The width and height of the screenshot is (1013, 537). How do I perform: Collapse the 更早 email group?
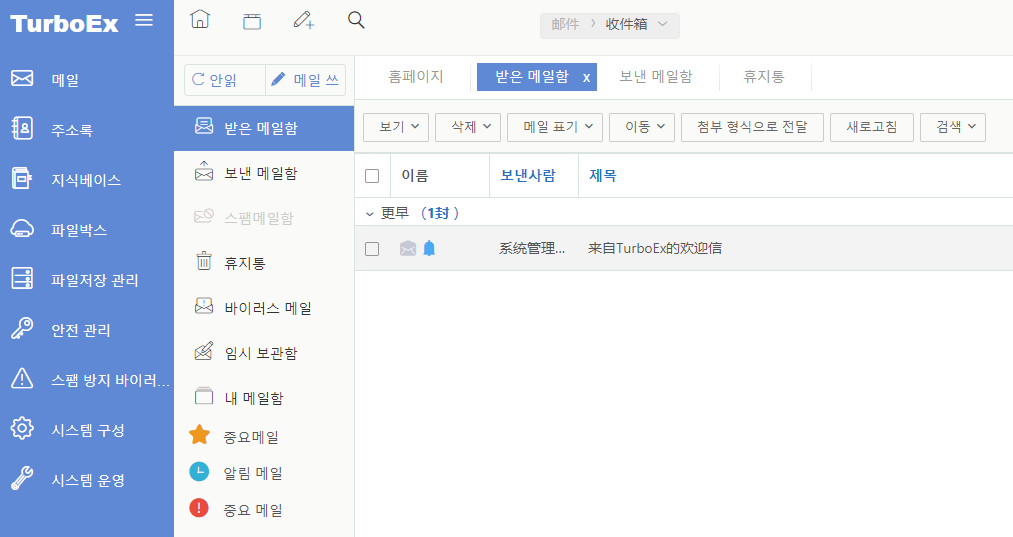(x=370, y=213)
